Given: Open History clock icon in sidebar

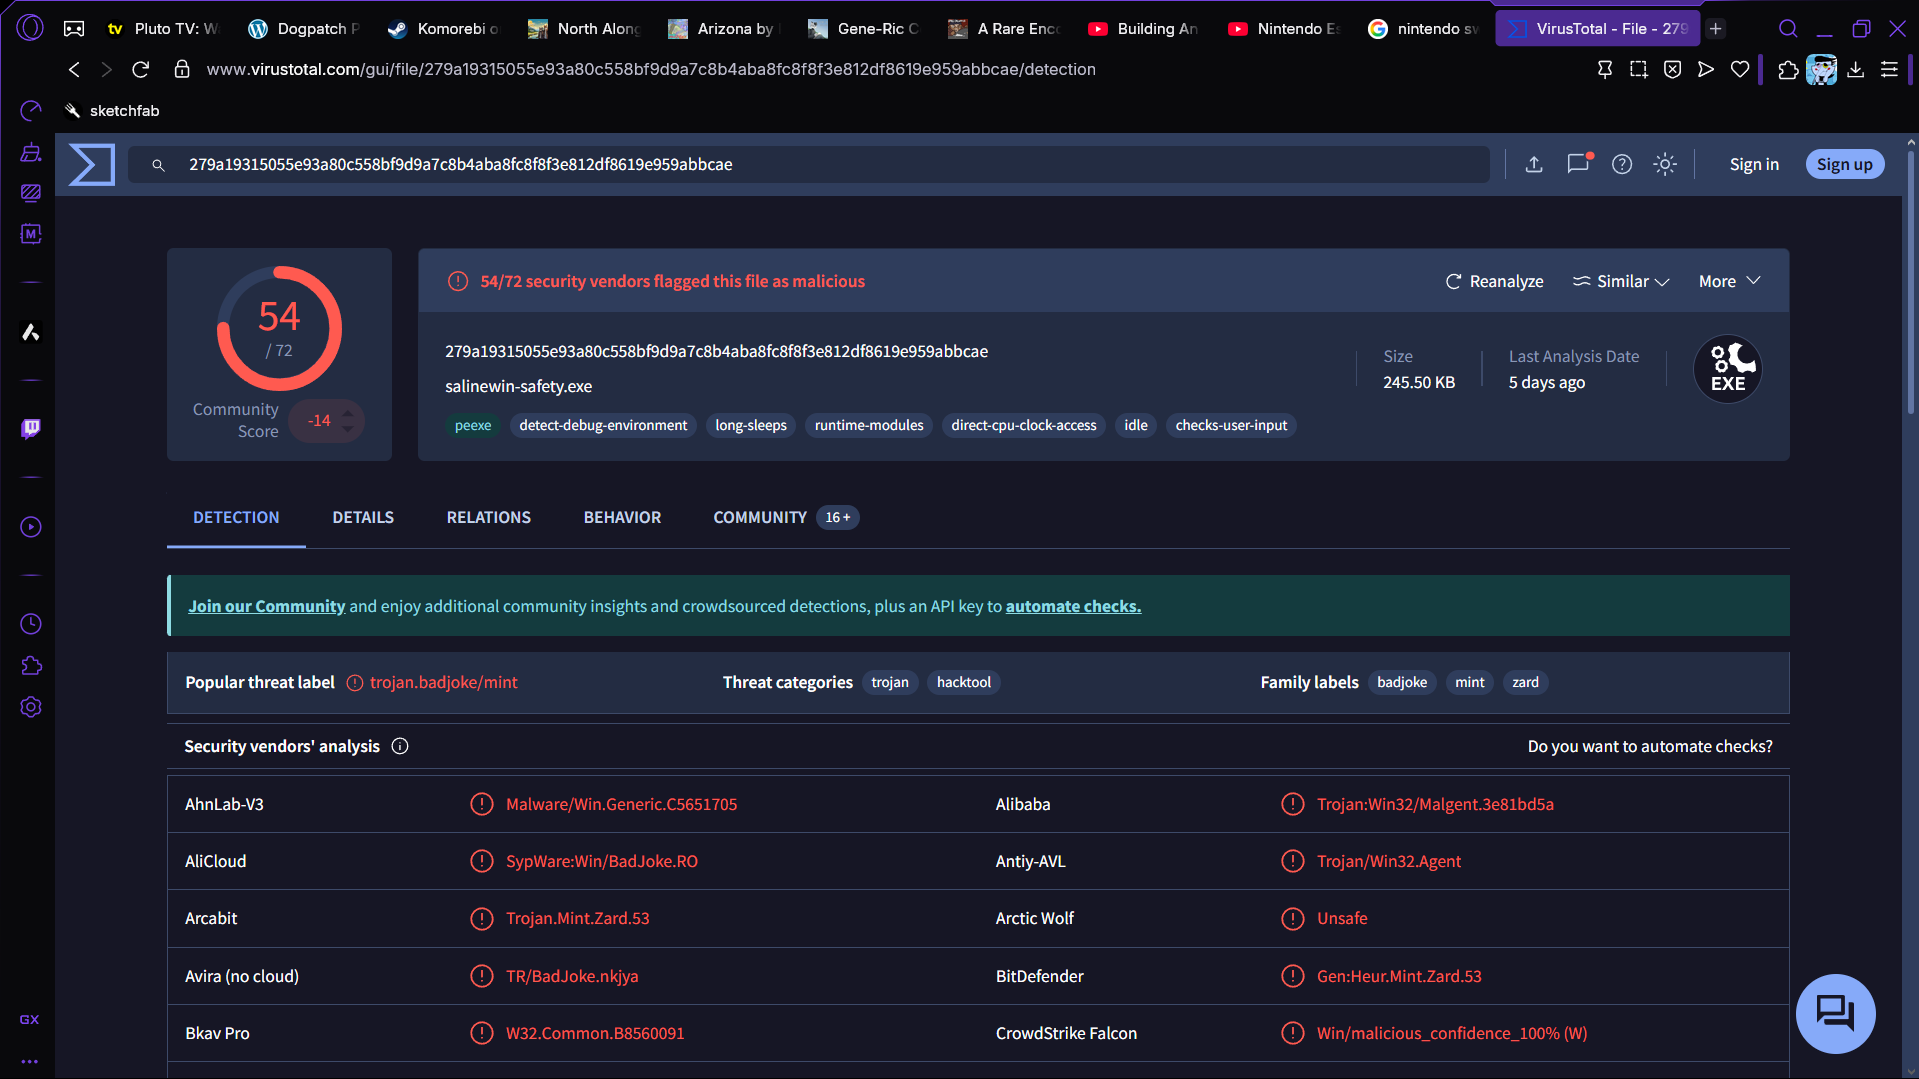Looking at the screenshot, I should click(x=31, y=624).
